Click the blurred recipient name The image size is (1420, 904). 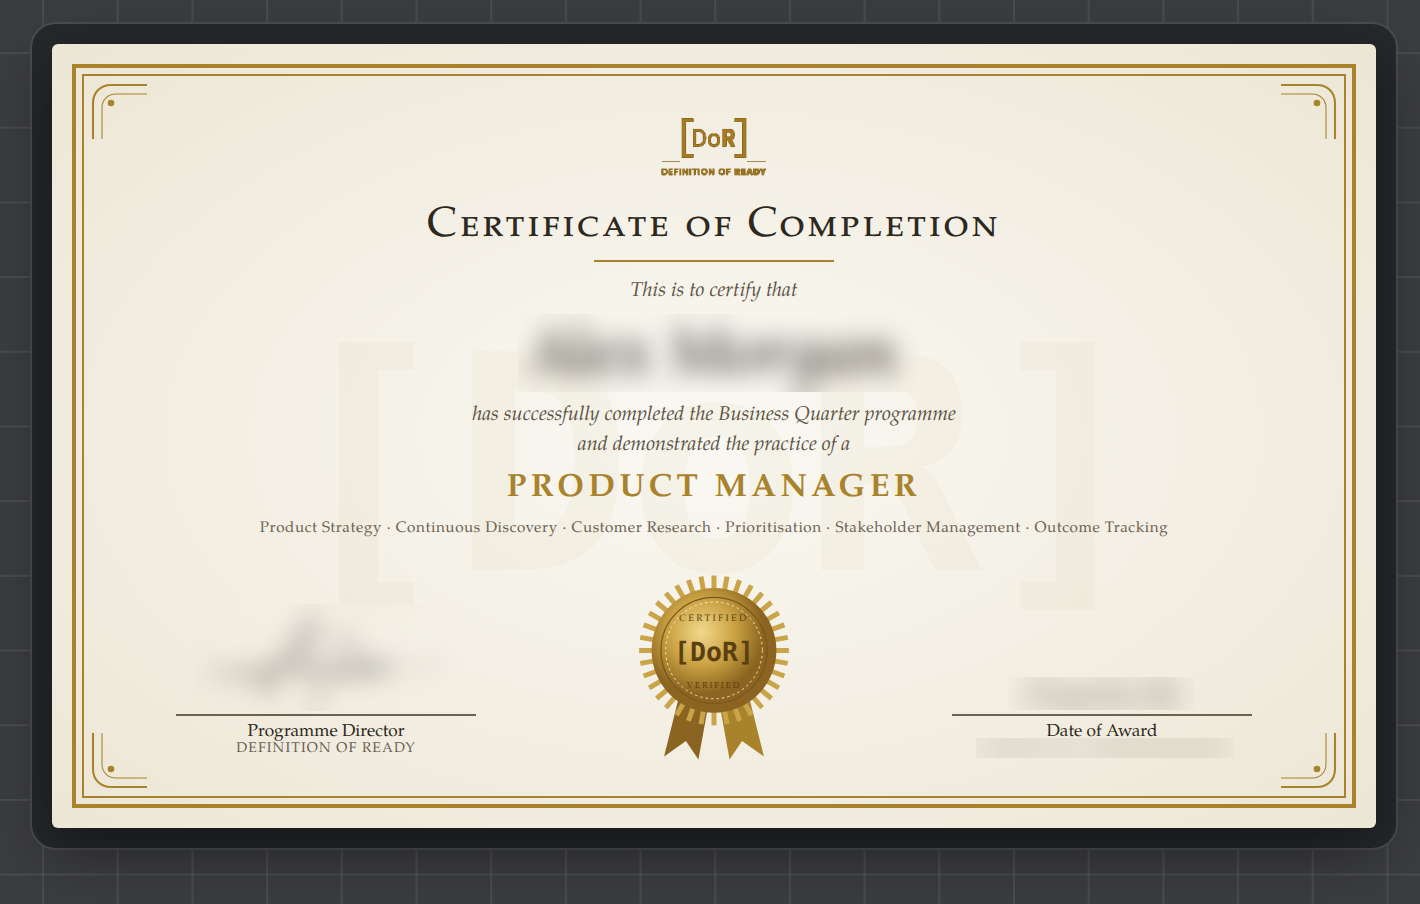click(x=714, y=352)
